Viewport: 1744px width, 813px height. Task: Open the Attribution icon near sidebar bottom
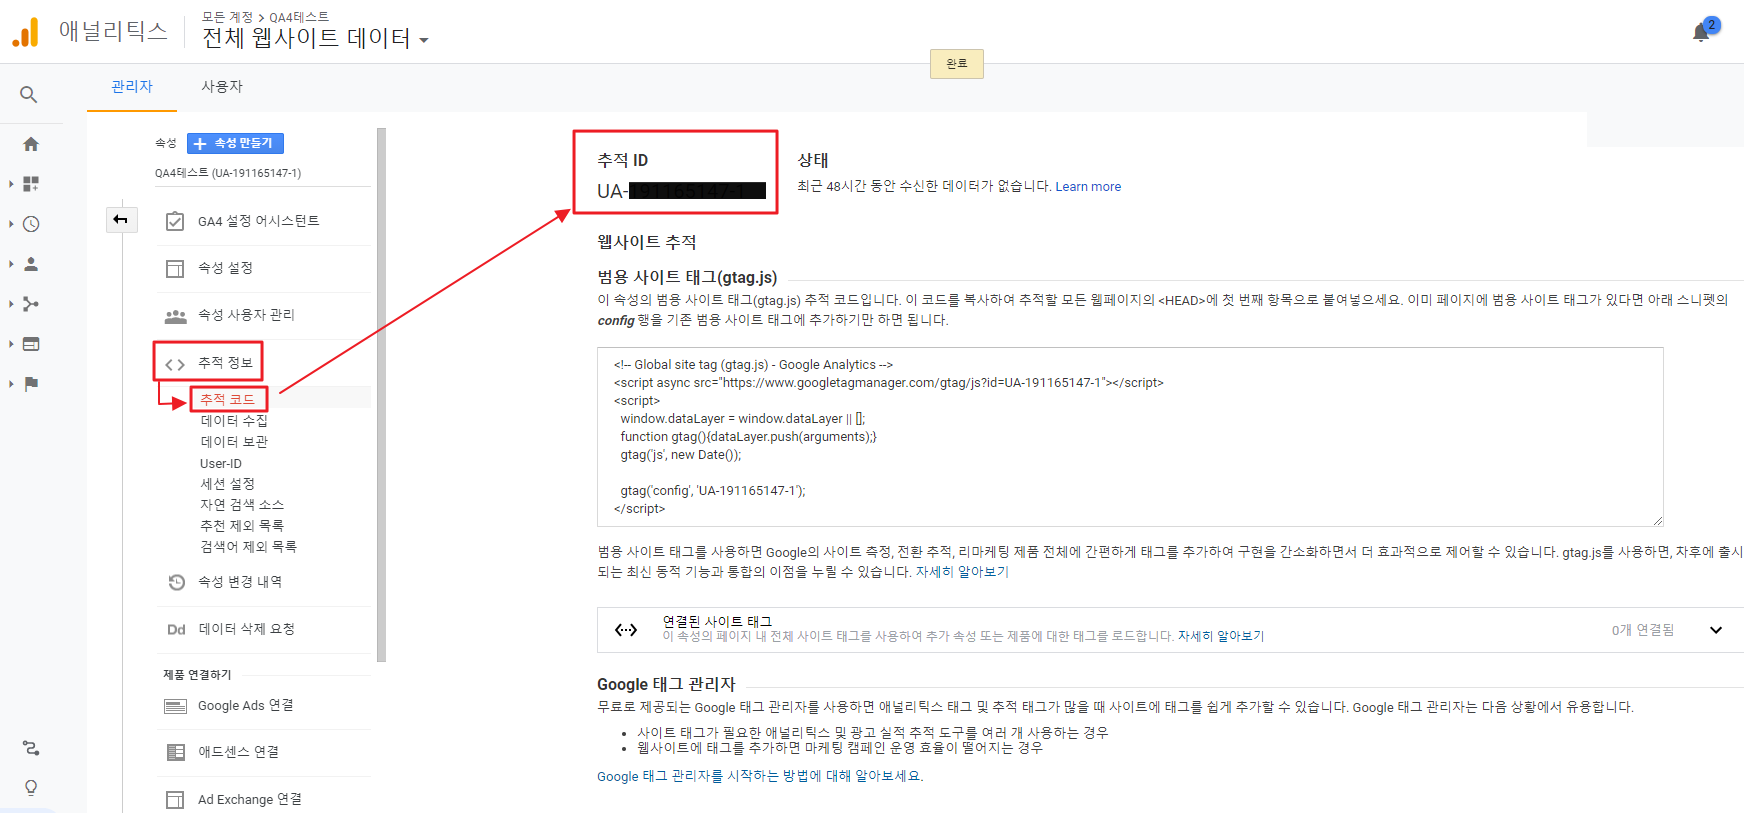click(x=31, y=748)
